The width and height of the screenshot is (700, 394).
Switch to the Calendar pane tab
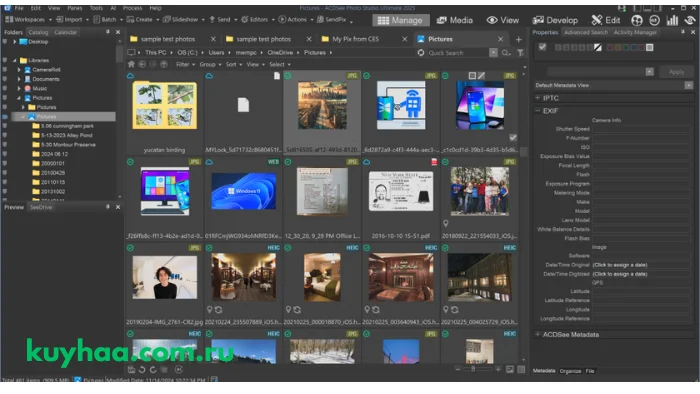(x=65, y=32)
